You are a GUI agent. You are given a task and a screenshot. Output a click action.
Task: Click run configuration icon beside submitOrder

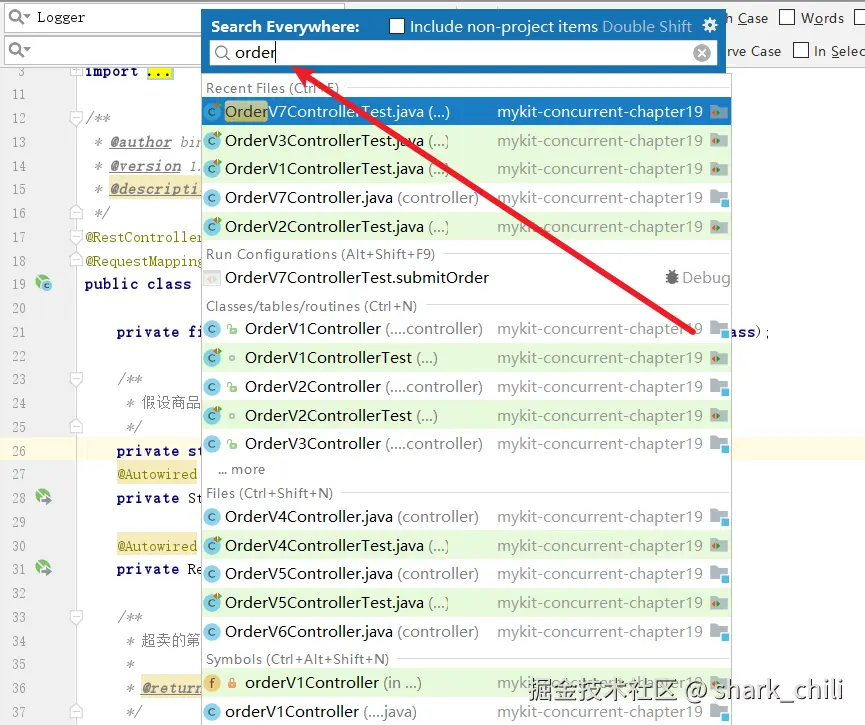click(212, 278)
